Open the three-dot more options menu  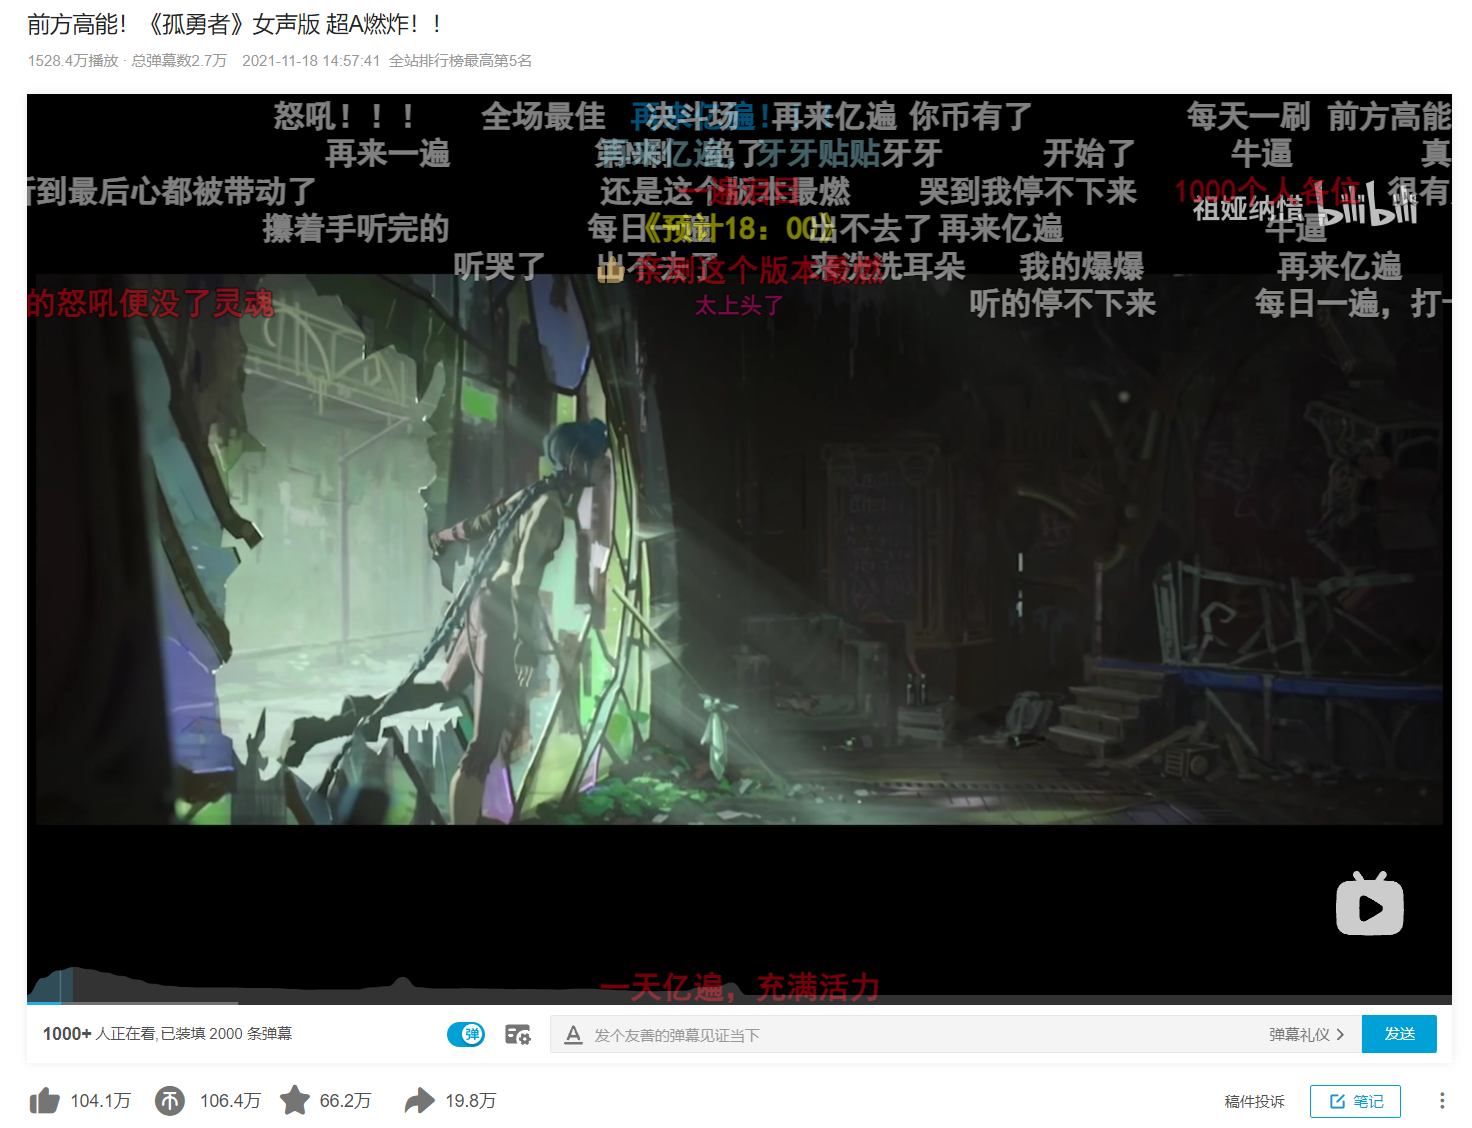click(x=1442, y=1101)
